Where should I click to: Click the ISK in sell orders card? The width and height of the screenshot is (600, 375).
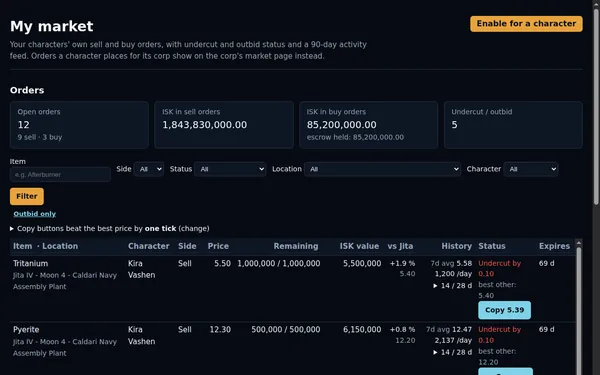tap(224, 125)
